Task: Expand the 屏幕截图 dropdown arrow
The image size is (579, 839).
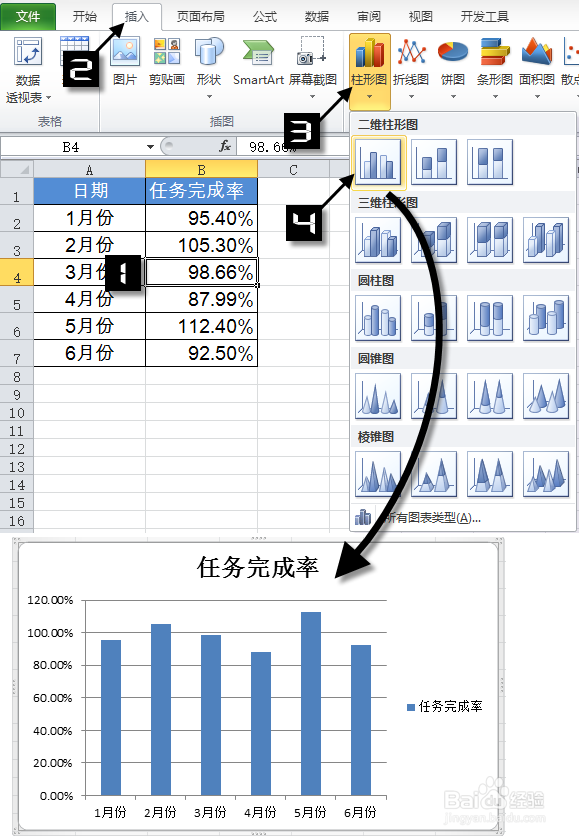Action: point(313,97)
